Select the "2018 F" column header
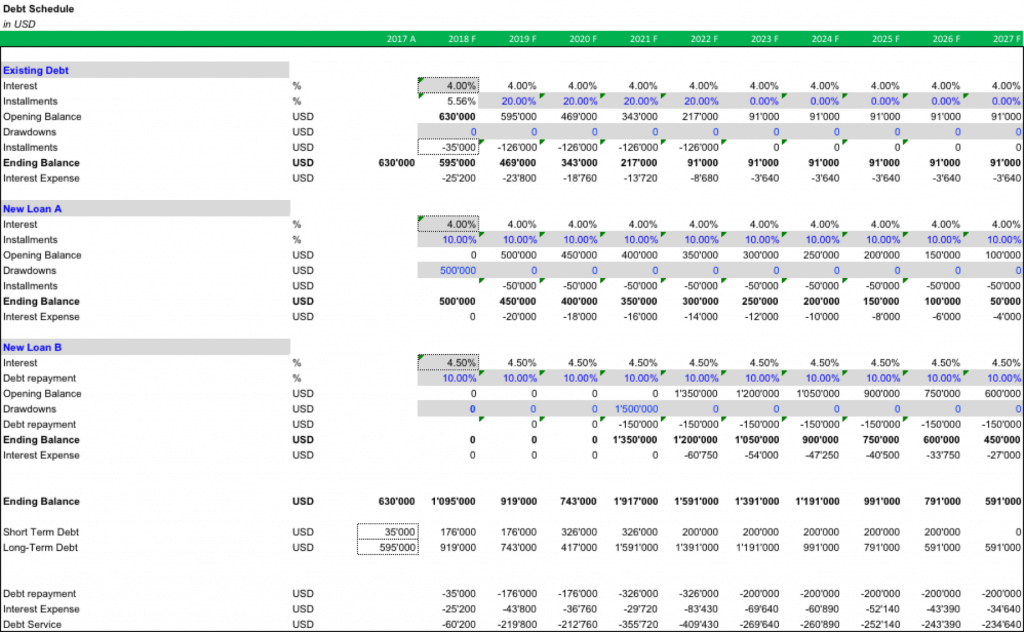The image size is (1024, 632). (462, 39)
